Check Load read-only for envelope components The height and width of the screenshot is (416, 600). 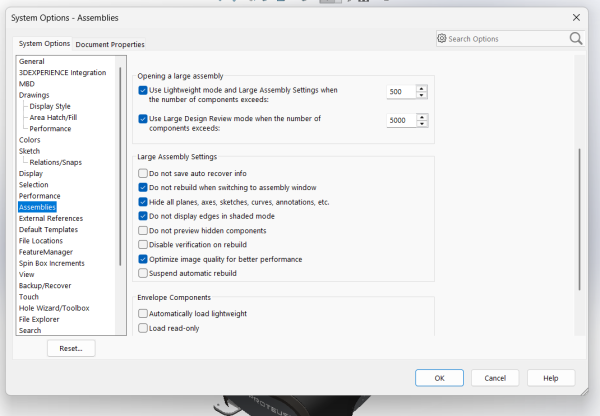point(143,328)
